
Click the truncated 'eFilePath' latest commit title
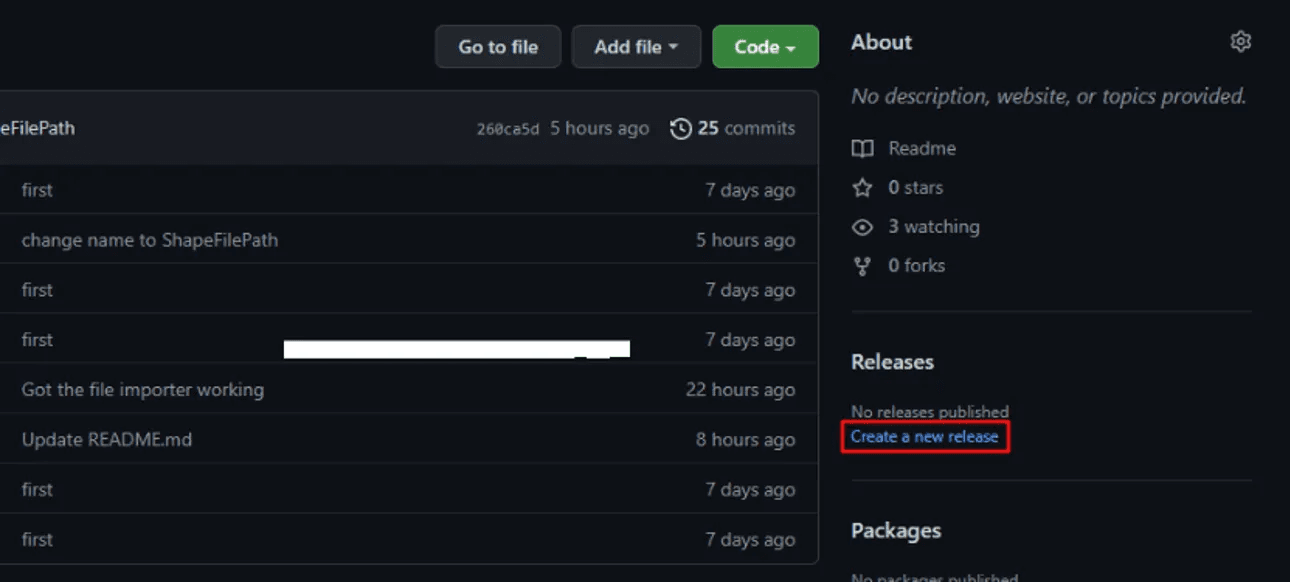(37, 129)
